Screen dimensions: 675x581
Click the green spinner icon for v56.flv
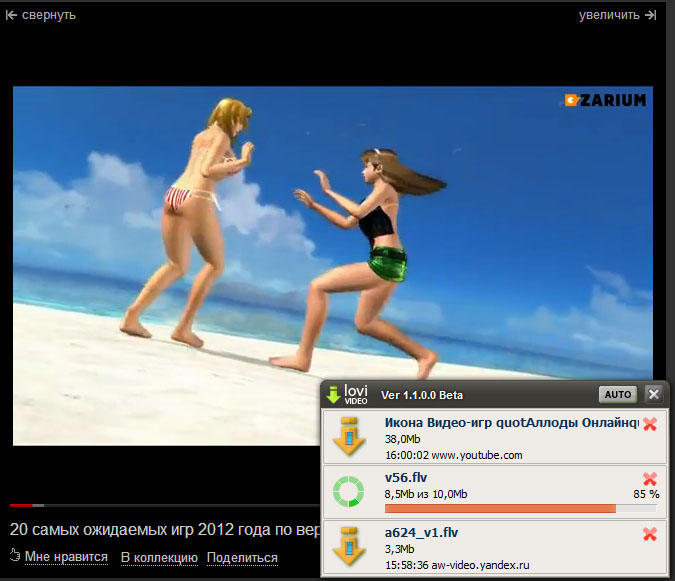click(x=349, y=491)
